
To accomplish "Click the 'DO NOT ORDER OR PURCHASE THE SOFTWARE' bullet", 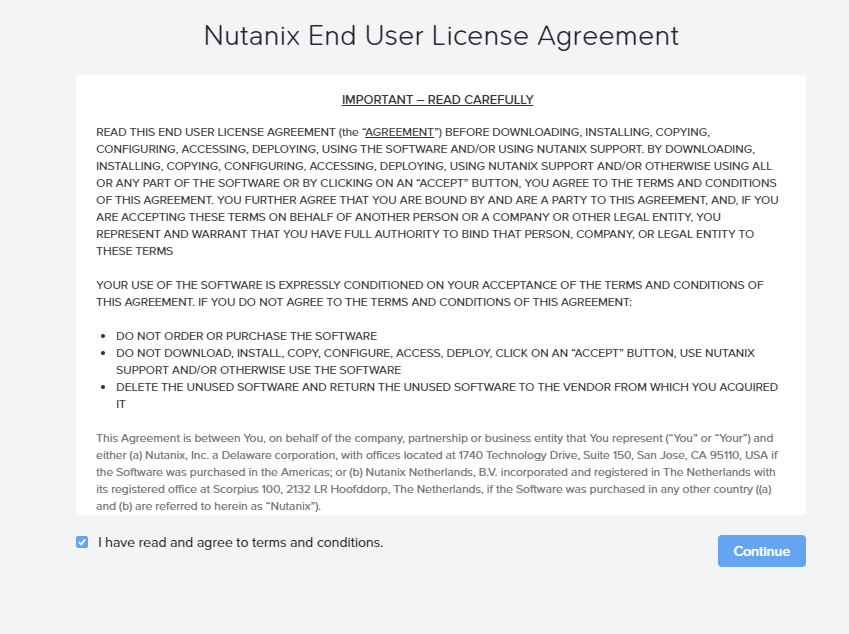I will 246,336.
